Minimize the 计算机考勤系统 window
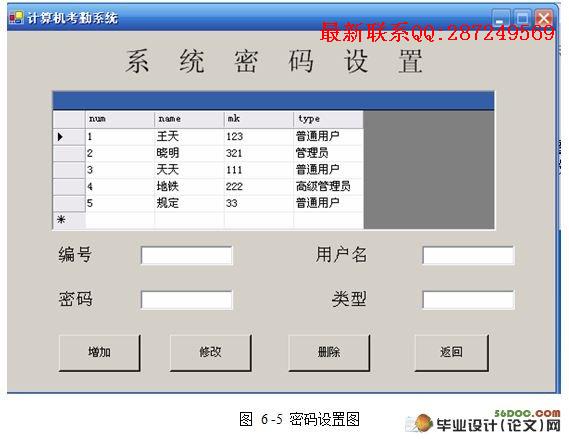 (x=501, y=18)
